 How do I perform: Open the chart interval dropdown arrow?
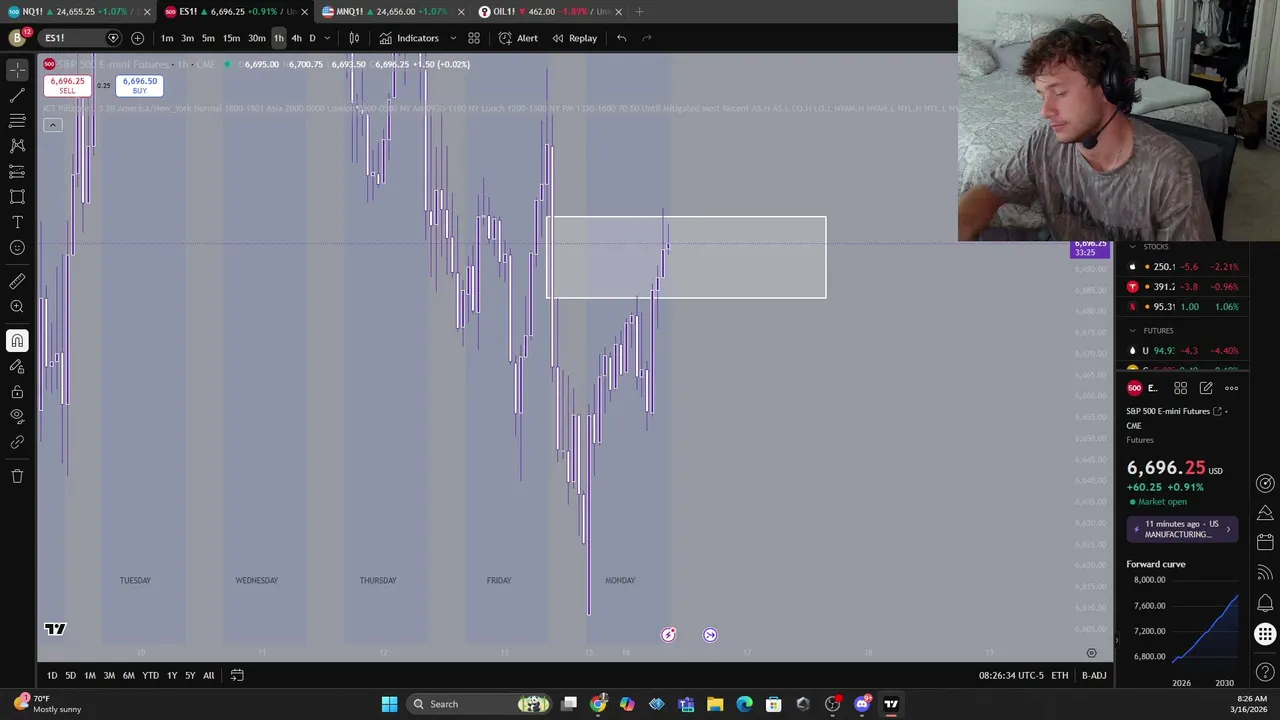(x=327, y=38)
